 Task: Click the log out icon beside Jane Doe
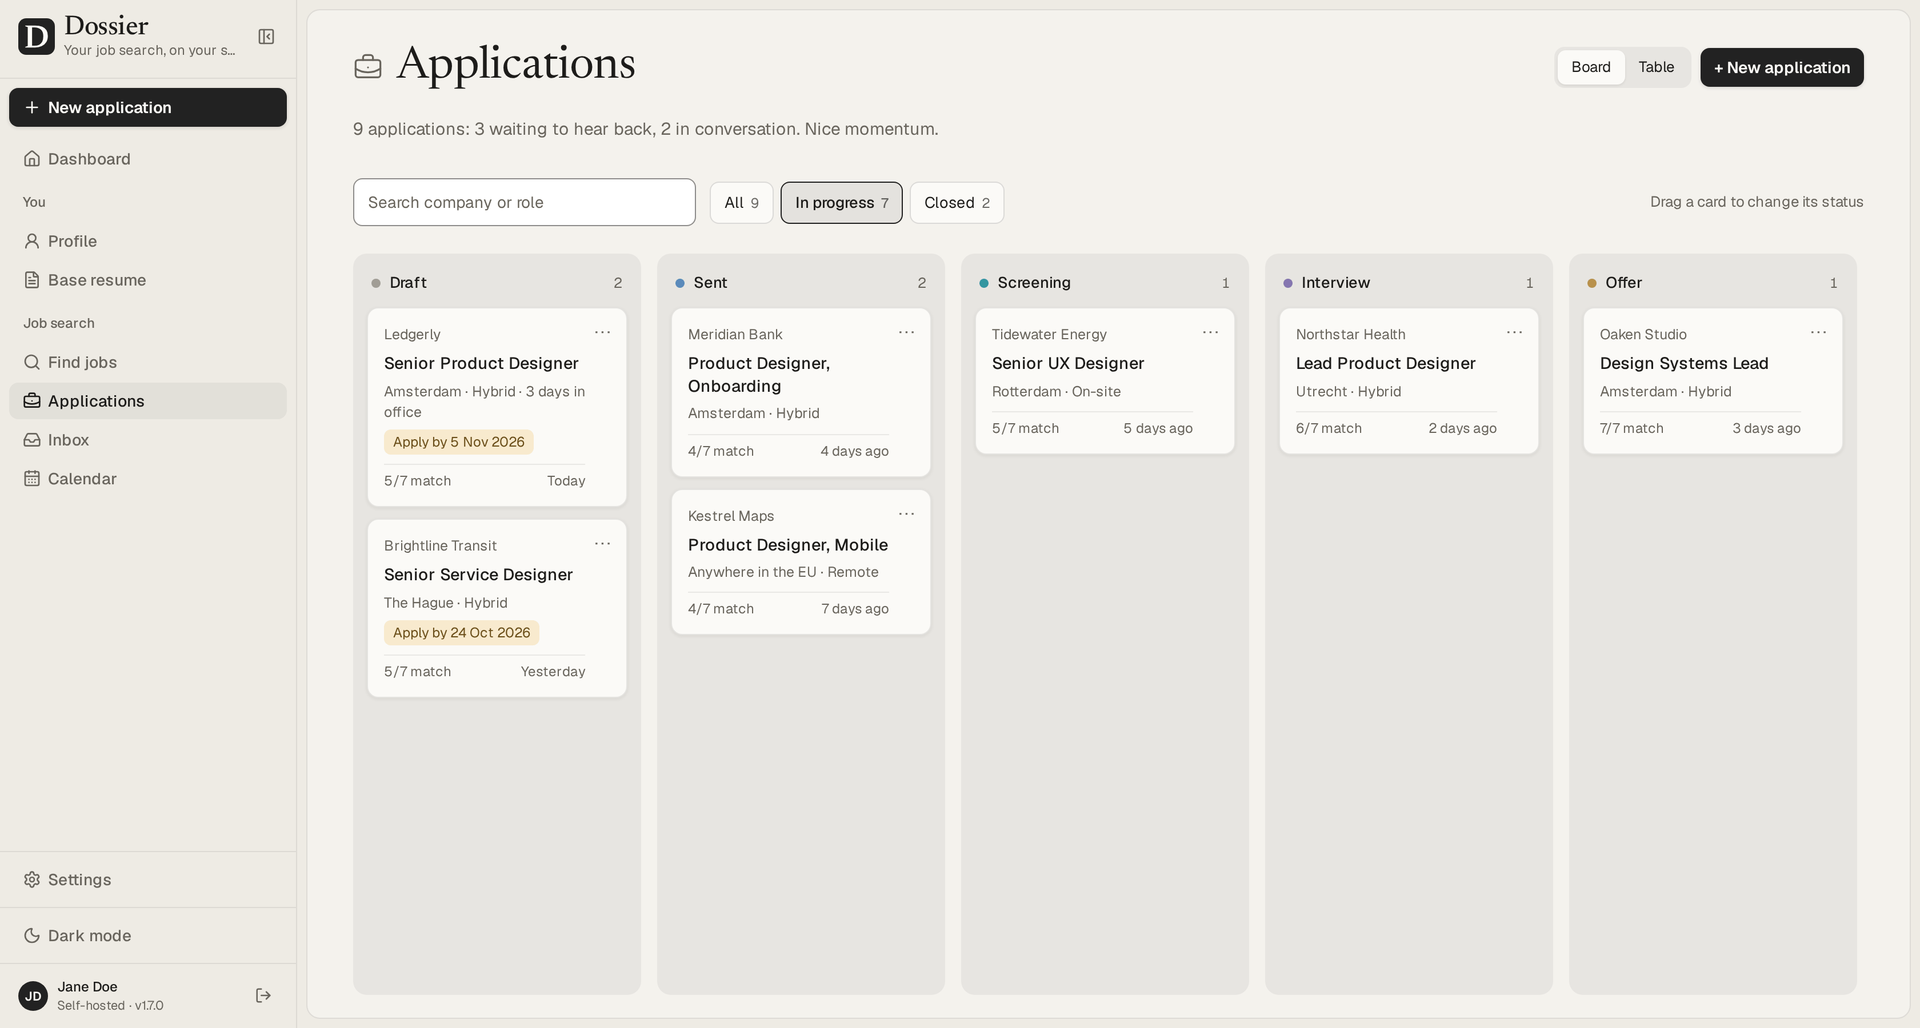pyautogui.click(x=263, y=996)
